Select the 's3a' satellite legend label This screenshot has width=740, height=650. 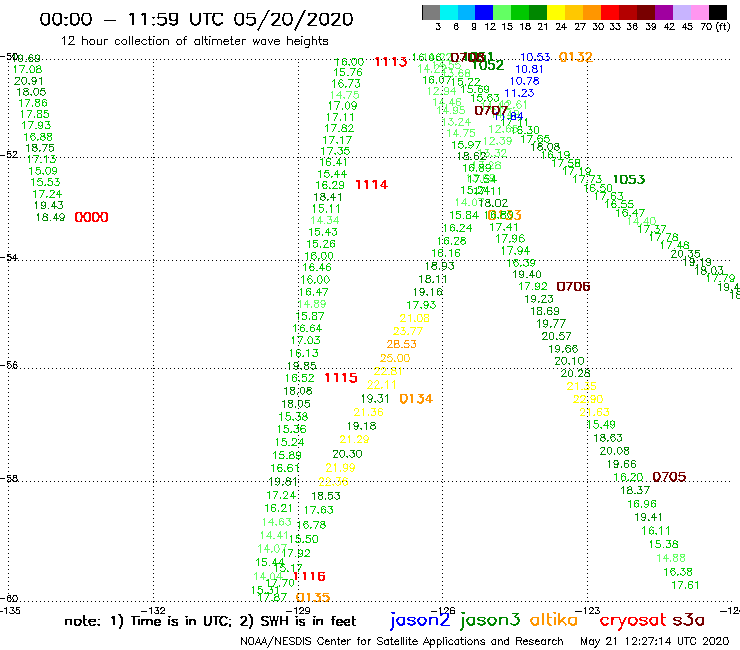[689, 620]
